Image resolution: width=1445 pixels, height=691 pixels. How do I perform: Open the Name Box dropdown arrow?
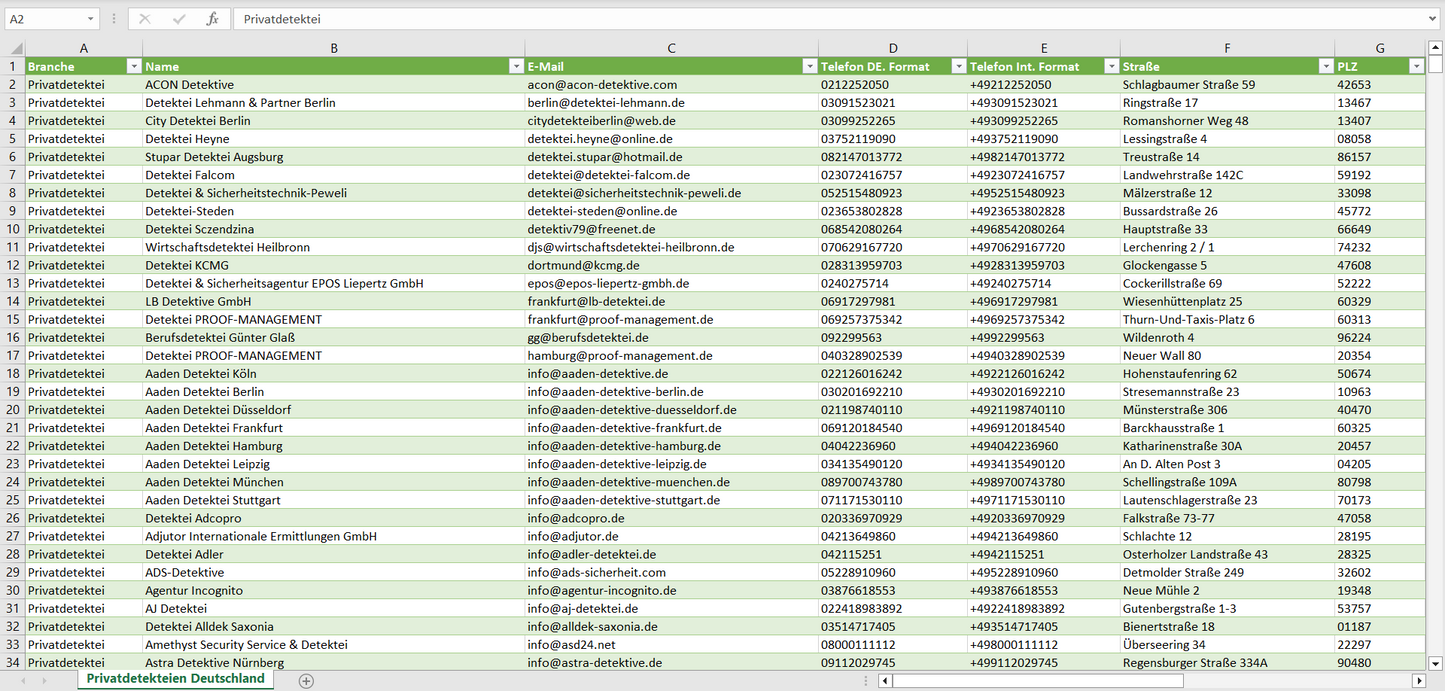click(90, 19)
